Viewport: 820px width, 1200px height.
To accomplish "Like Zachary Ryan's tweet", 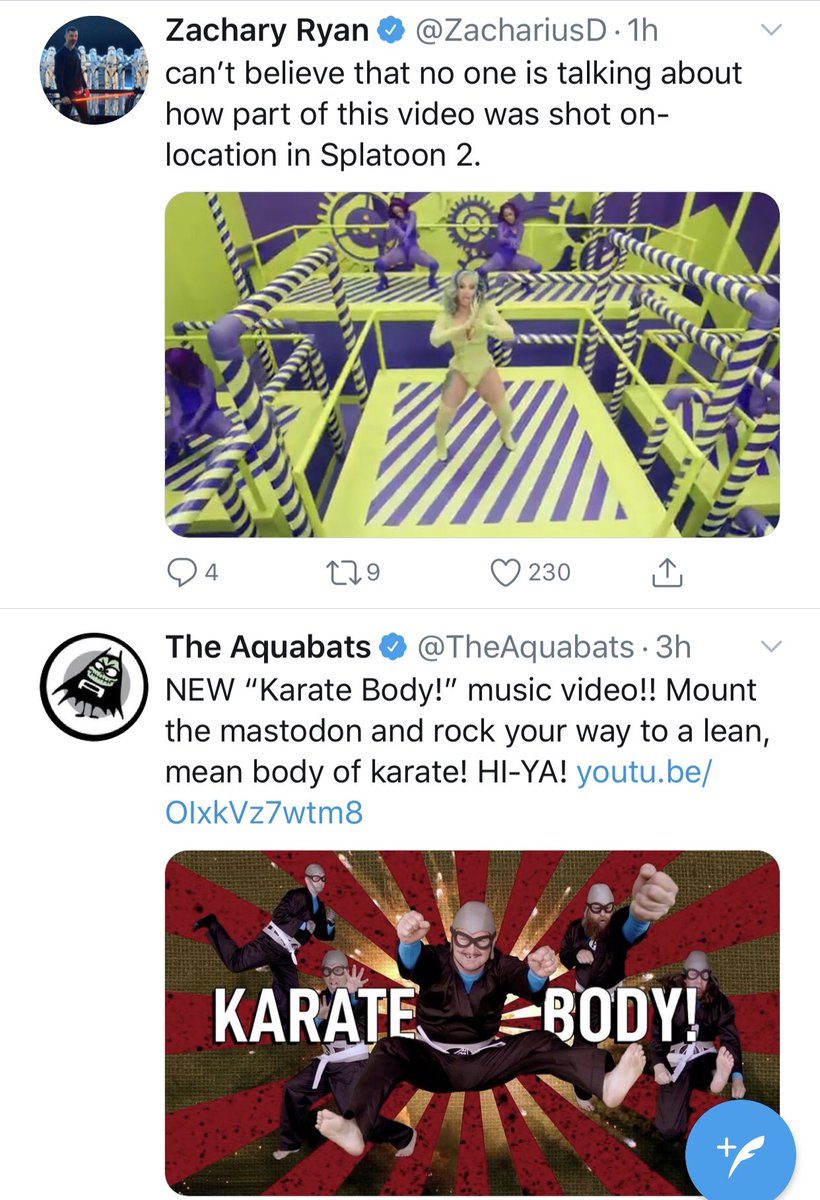I will (530, 572).
